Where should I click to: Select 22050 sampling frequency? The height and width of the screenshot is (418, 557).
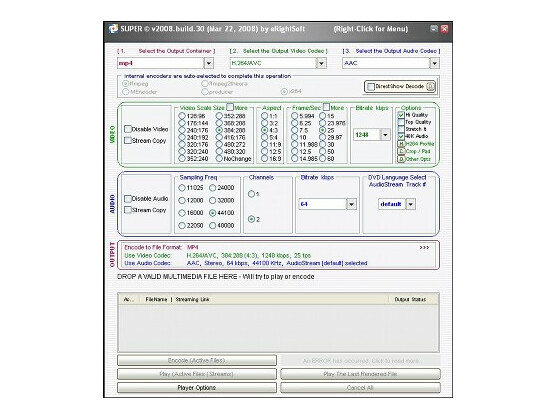click(x=182, y=226)
